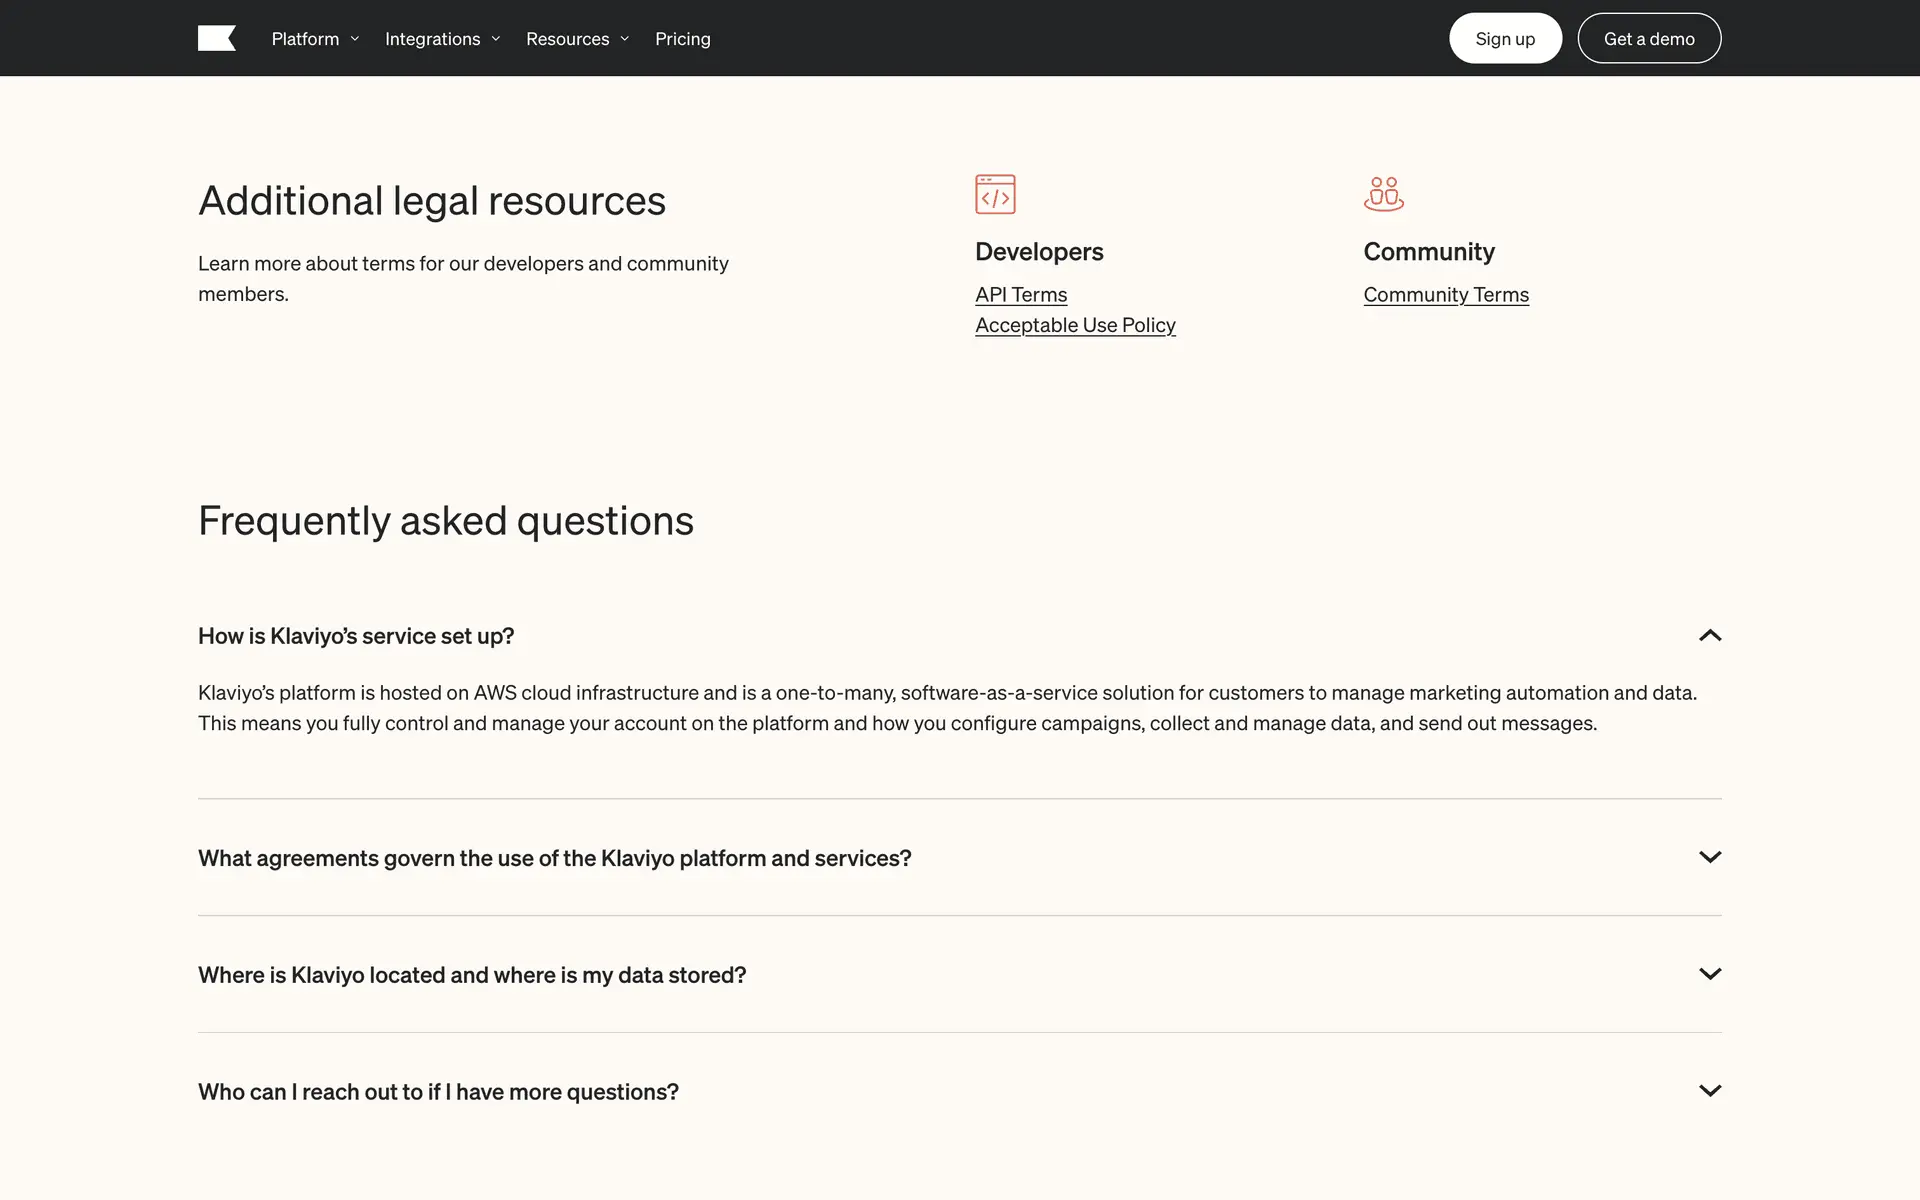Click the Sign up button

tap(1505, 39)
